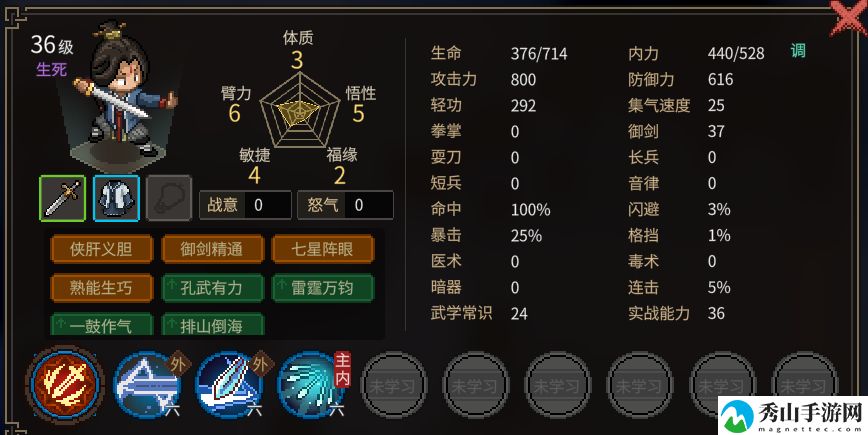Image resolution: width=868 pixels, height=435 pixels.
Task: Click the 熟能生巧 trait tag
Action: pos(101,288)
